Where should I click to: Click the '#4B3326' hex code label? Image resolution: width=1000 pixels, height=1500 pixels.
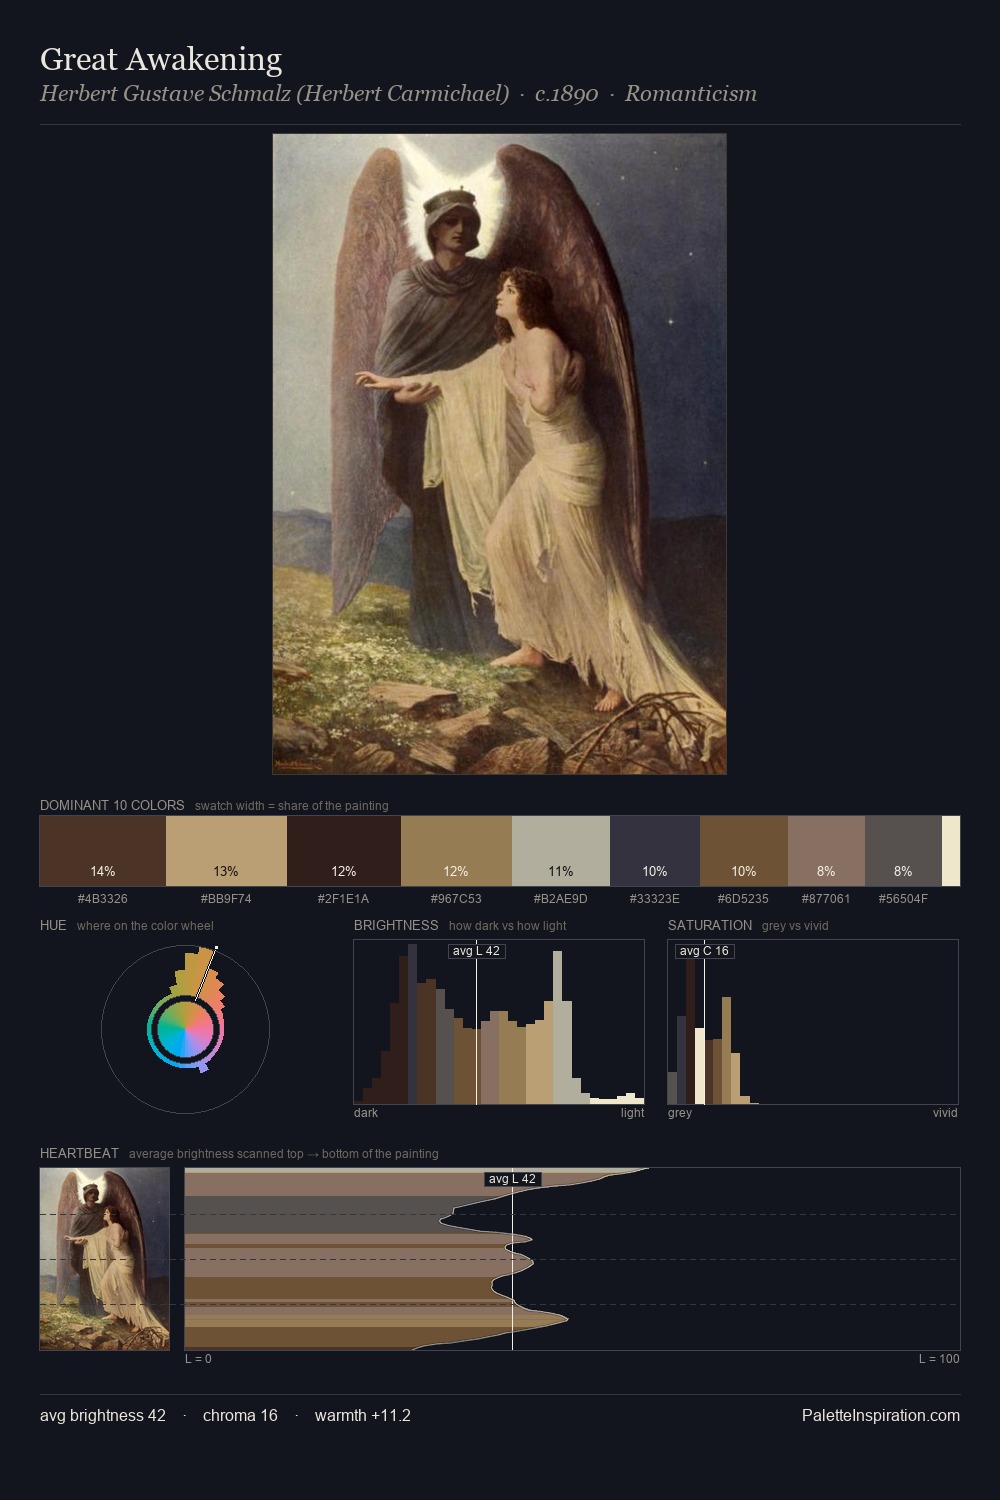tap(103, 899)
